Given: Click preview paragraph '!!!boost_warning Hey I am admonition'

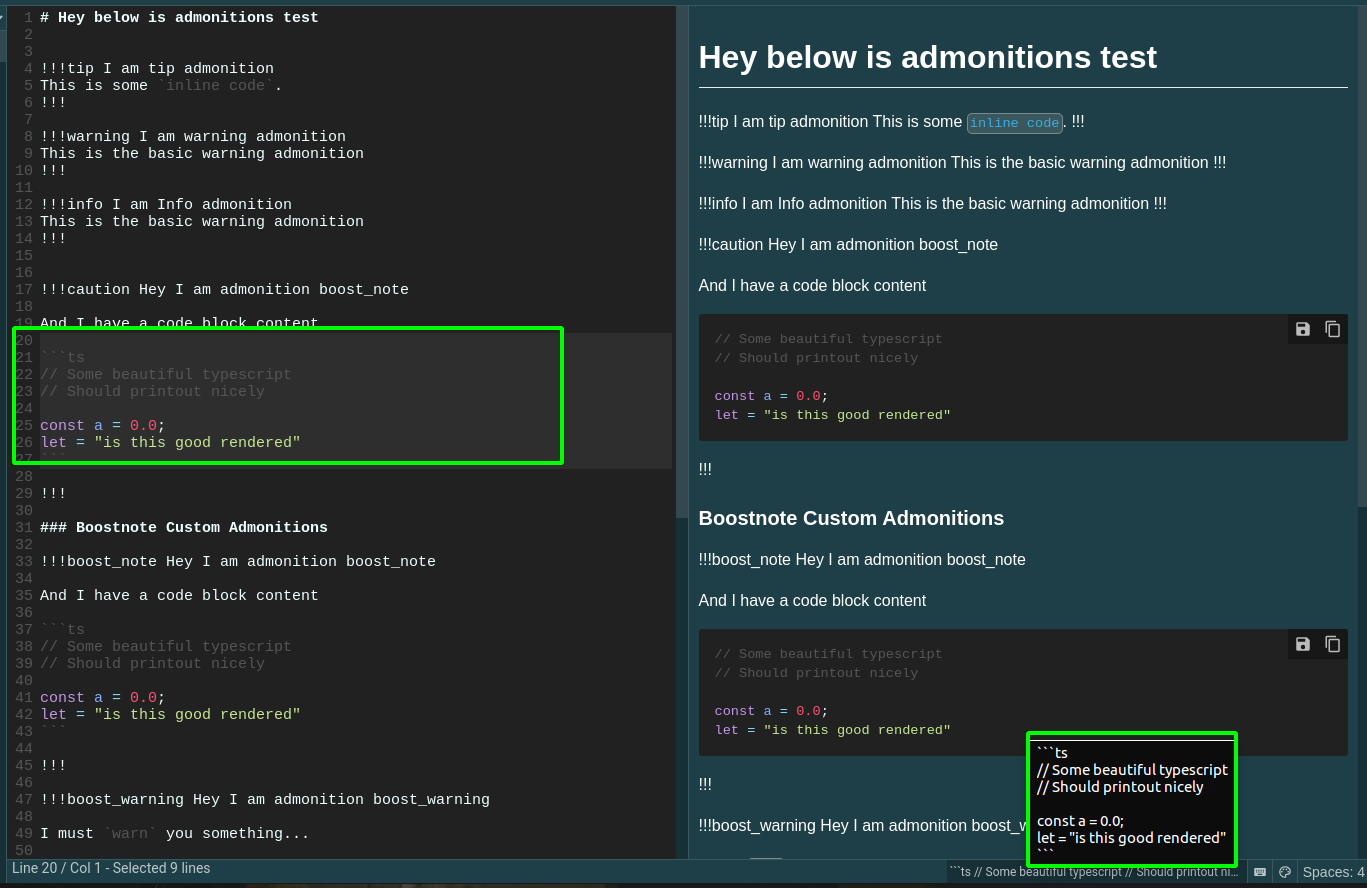Looking at the screenshot, I should point(862,825).
